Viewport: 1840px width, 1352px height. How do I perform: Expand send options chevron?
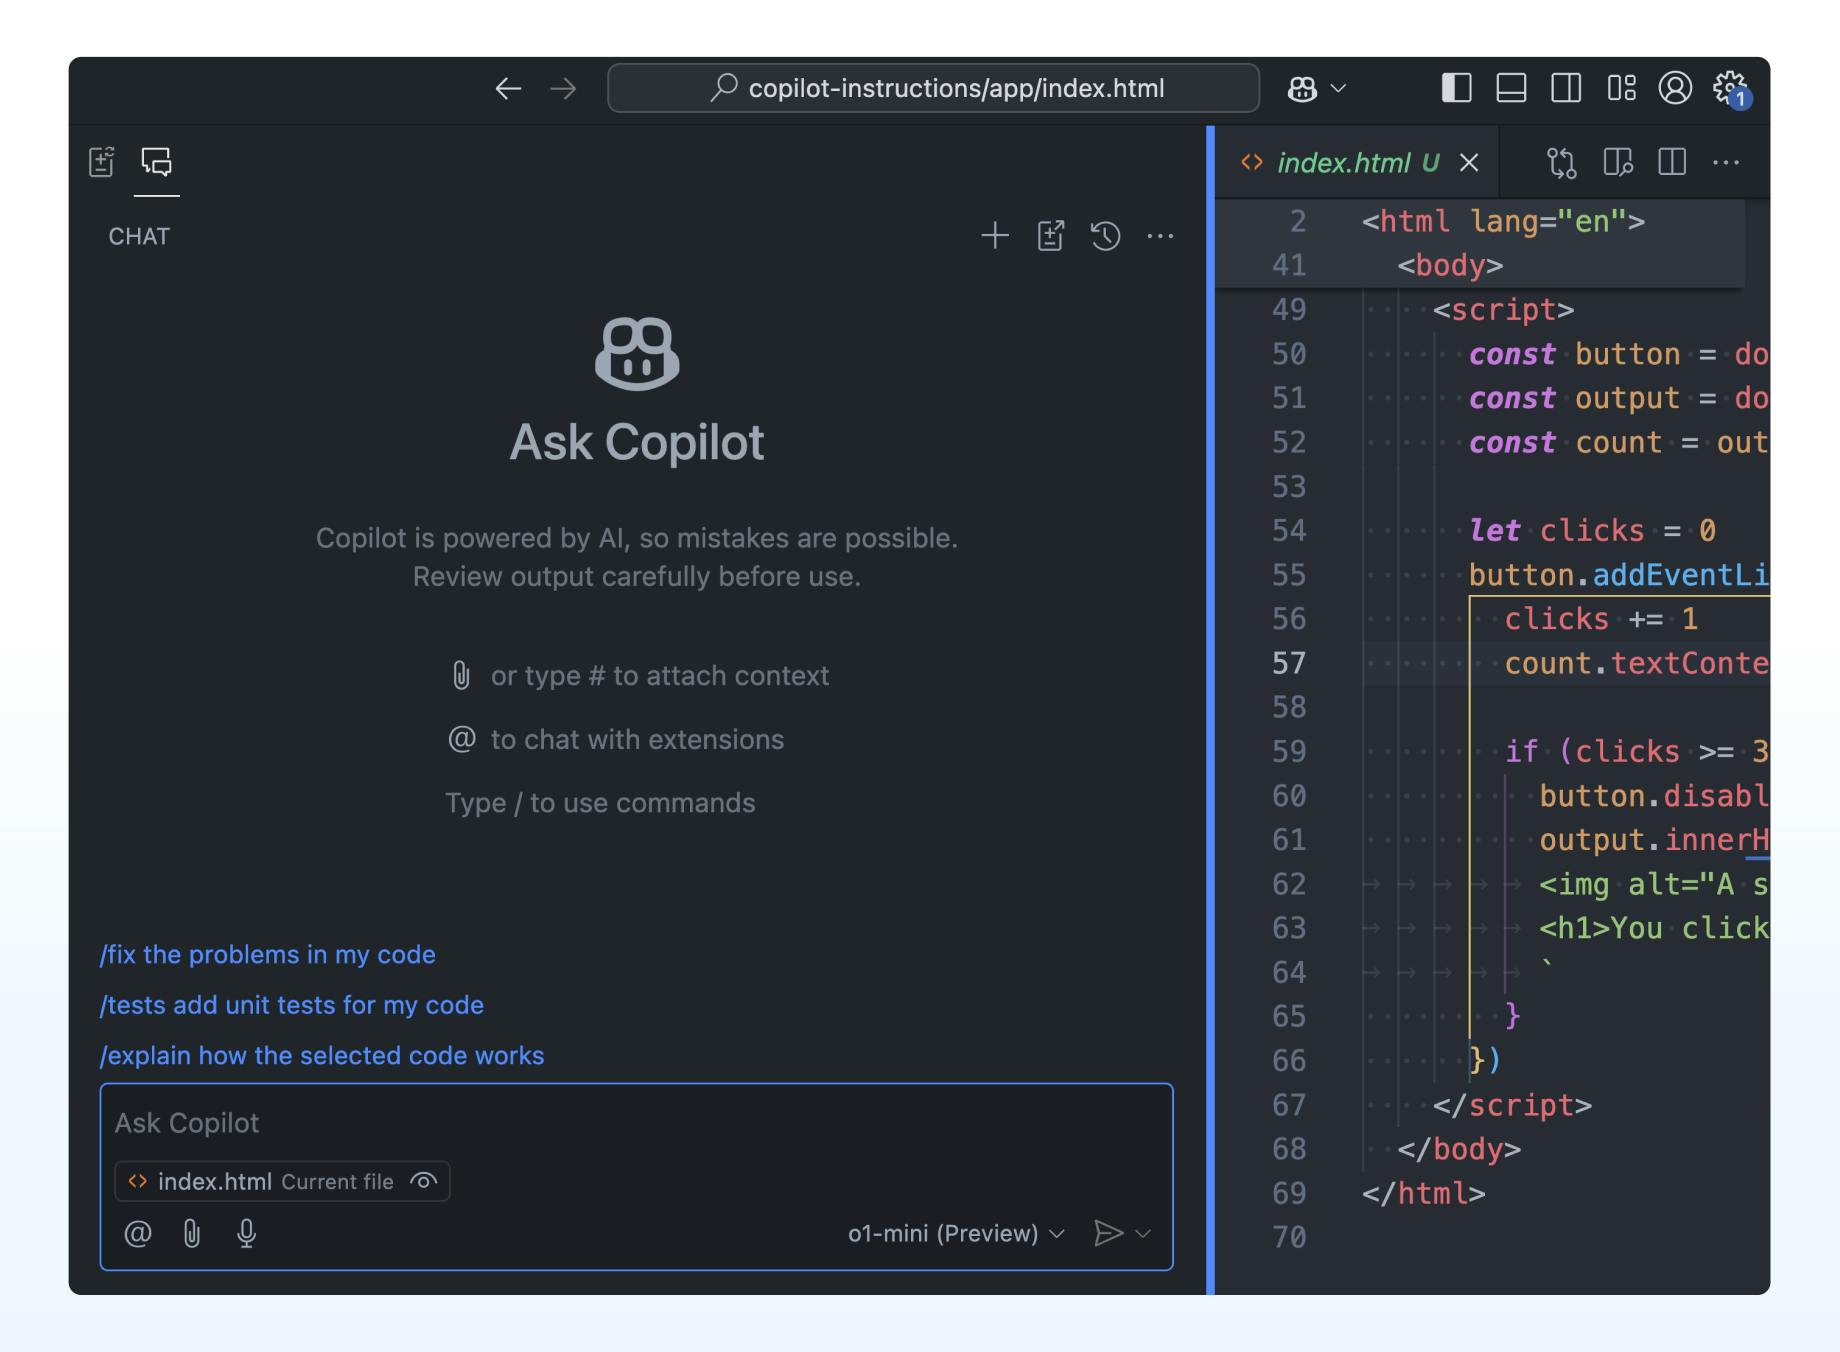pos(1144,1233)
